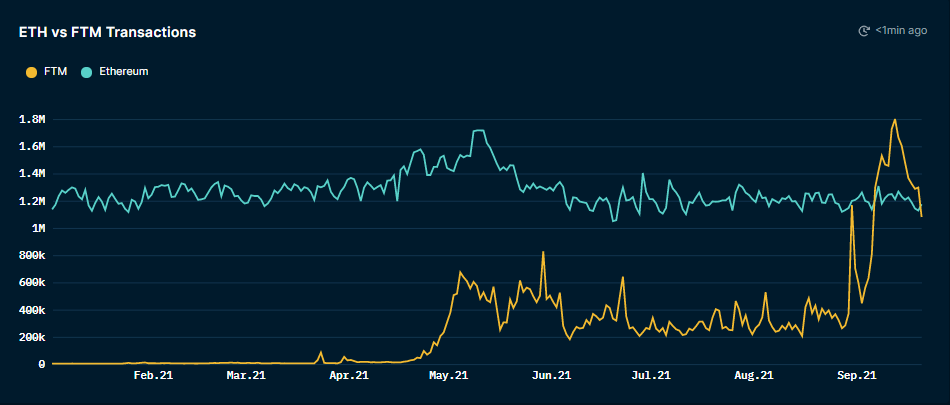Click the teal Ethereum legend dot
This screenshot has height=405, width=950.
tap(87, 72)
